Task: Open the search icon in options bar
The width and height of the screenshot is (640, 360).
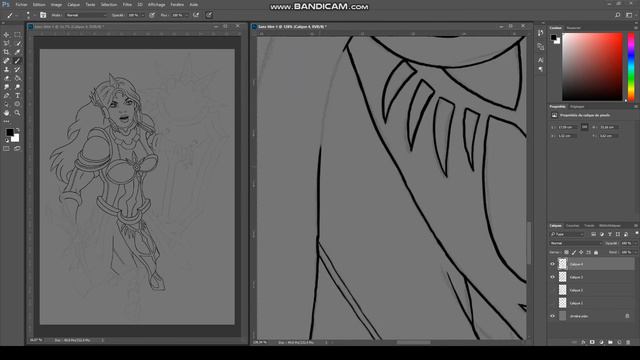Action: click(618, 15)
